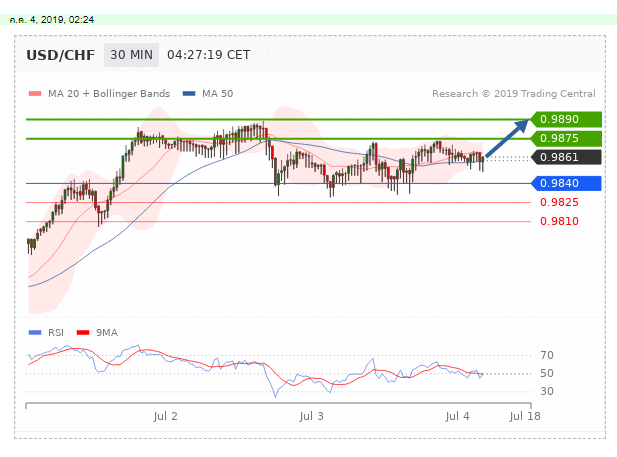Click the 0.9875 green resistance tag
The image size is (617, 457).
pyautogui.click(x=566, y=139)
